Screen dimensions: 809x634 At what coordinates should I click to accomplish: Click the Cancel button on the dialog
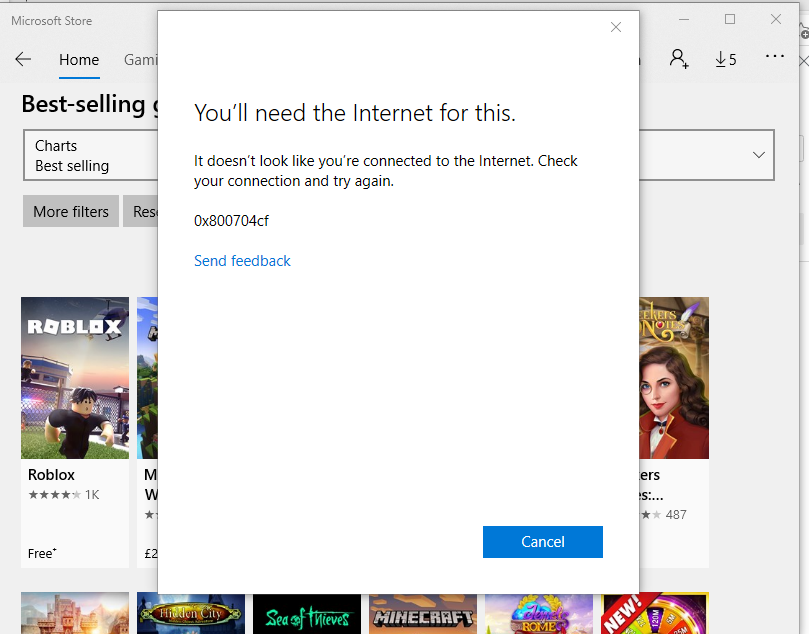[542, 541]
